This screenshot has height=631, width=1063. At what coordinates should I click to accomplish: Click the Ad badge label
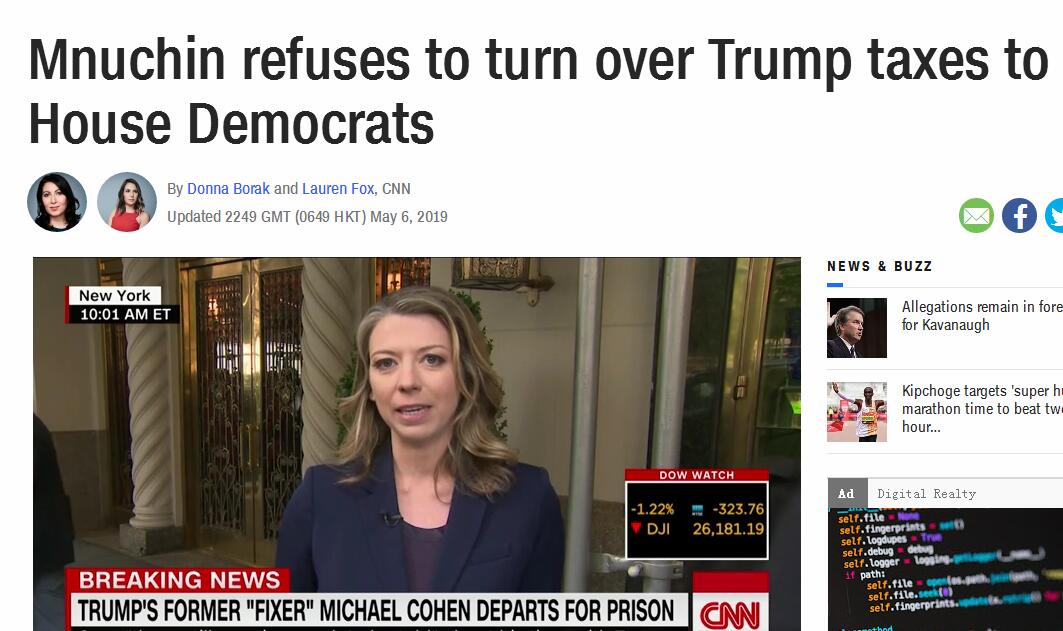[847, 493]
